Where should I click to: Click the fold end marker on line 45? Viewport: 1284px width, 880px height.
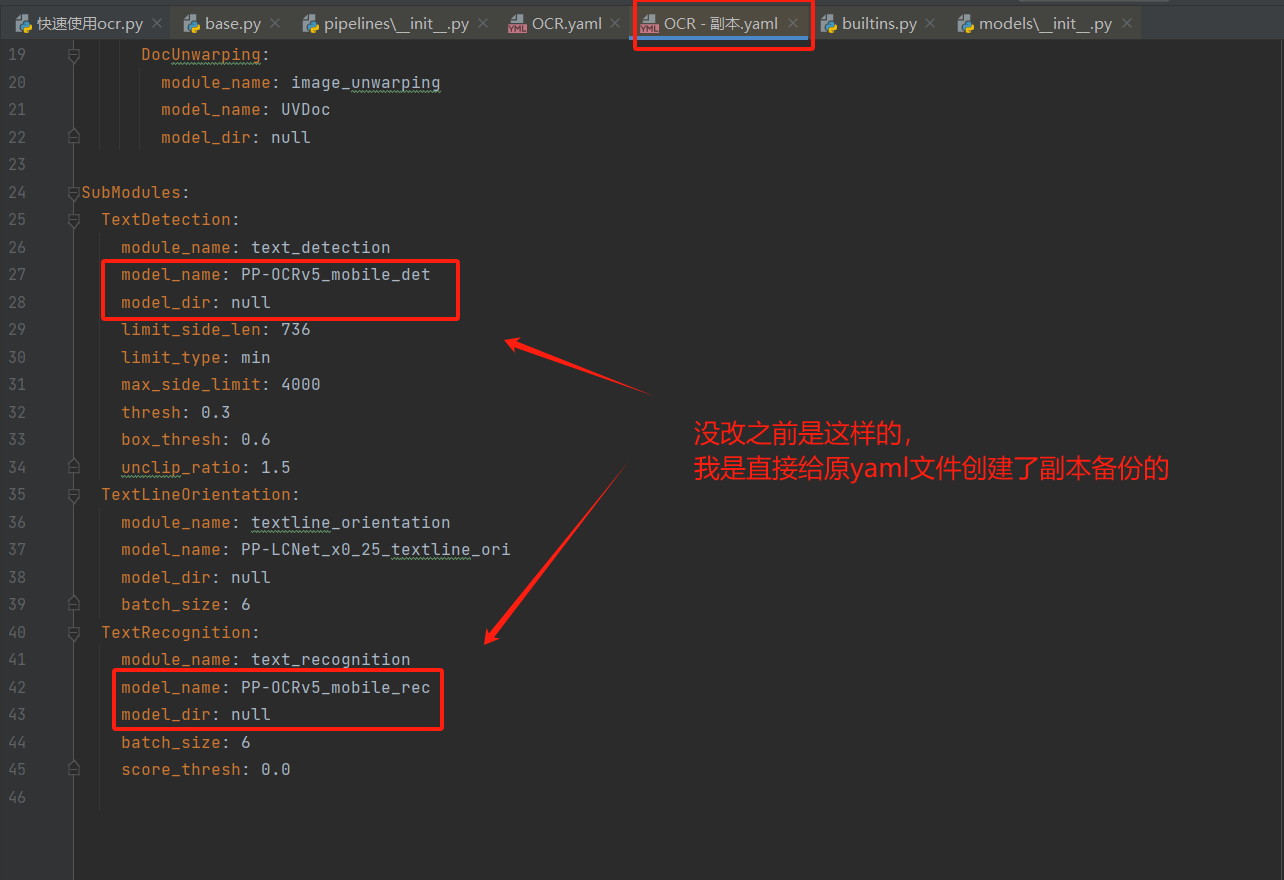coord(73,770)
